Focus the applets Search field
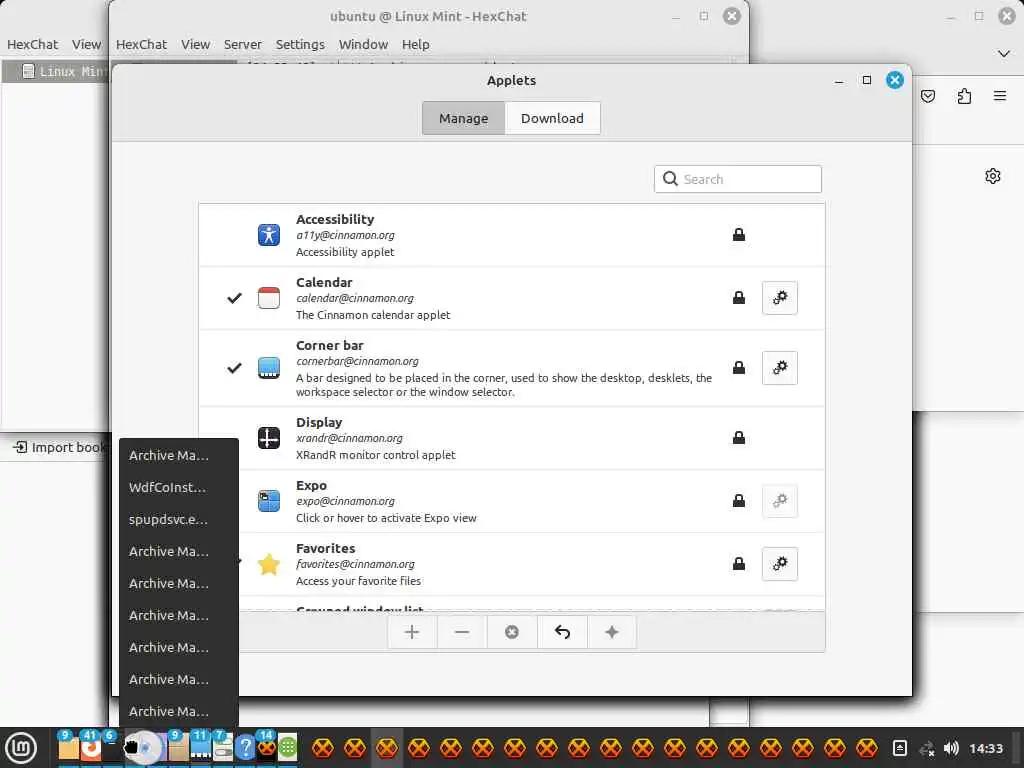Screen dimensions: 1024x768 click(738, 179)
